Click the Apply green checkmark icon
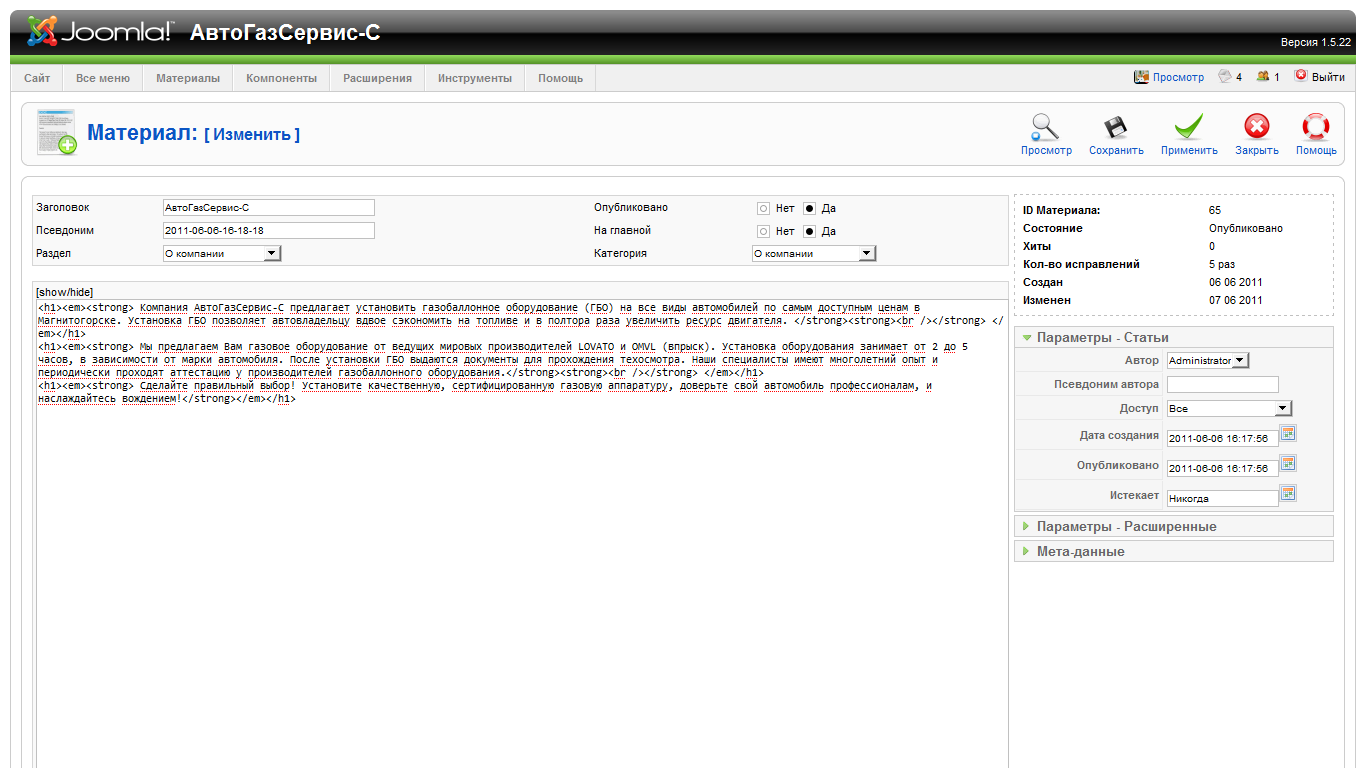This screenshot has width=1366, height=768. [x=1189, y=127]
